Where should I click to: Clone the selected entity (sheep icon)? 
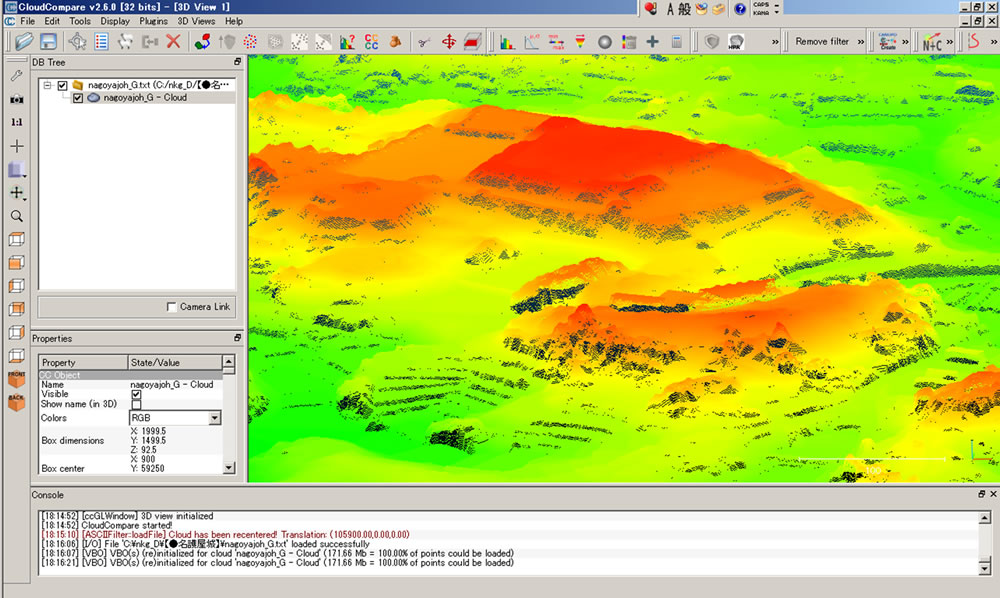coord(126,42)
